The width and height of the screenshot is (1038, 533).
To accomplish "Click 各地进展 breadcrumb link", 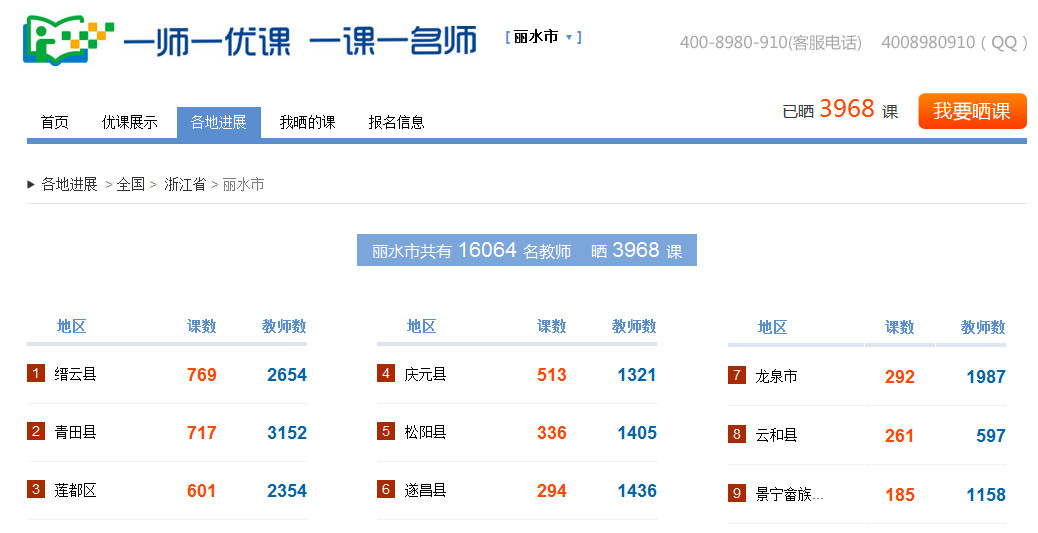I will point(69,184).
